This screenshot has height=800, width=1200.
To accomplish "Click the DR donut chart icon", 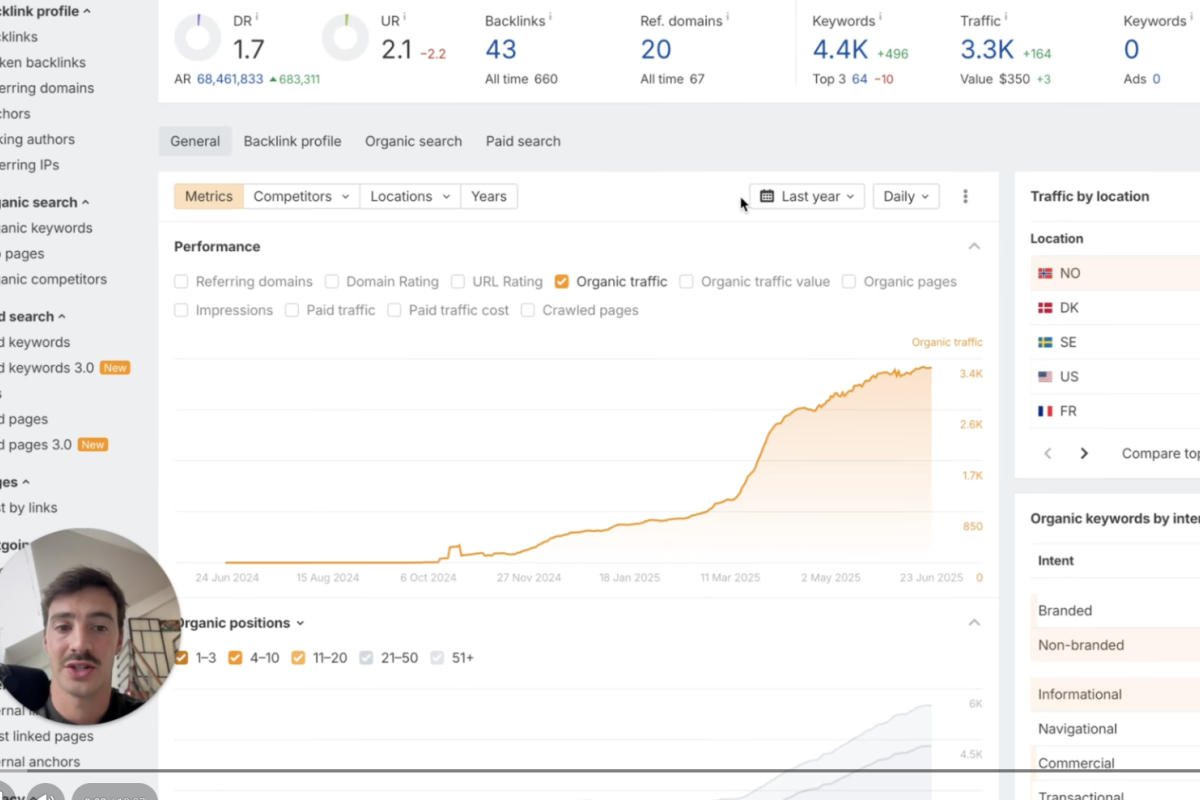I will (x=197, y=39).
